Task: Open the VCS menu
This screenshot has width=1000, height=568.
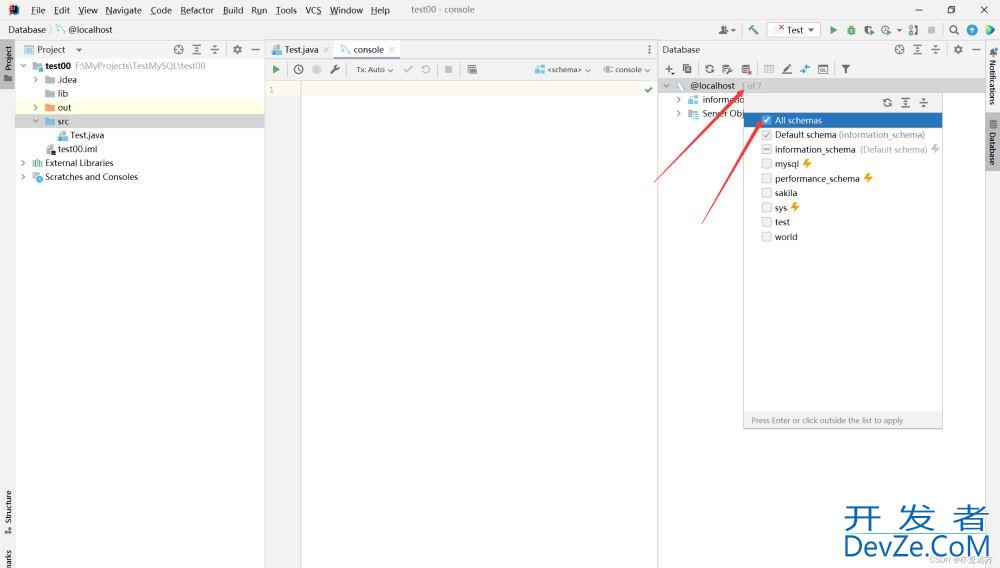Action: coord(313,10)
